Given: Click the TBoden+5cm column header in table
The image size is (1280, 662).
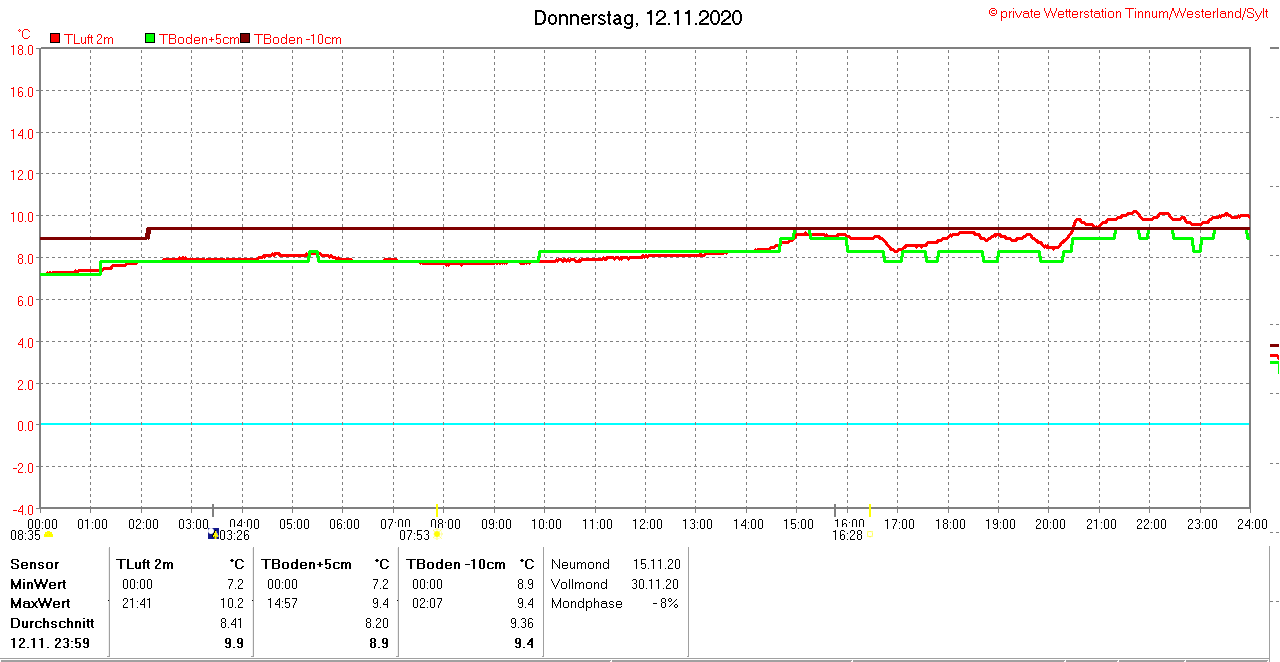Looking at the screenshot, I should (307, 564).
